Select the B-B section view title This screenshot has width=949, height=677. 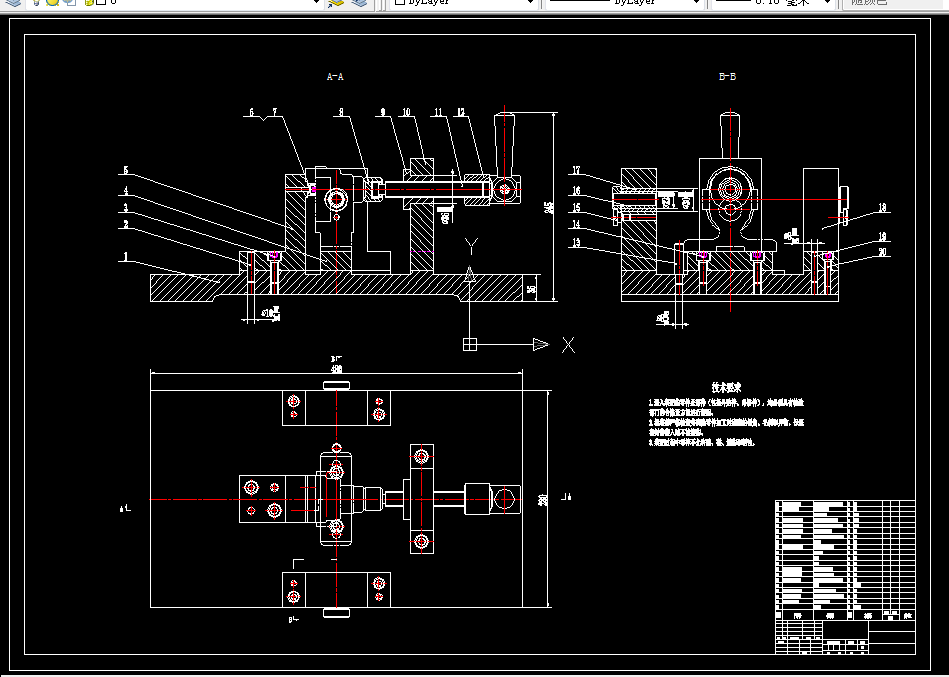(727, 76)
